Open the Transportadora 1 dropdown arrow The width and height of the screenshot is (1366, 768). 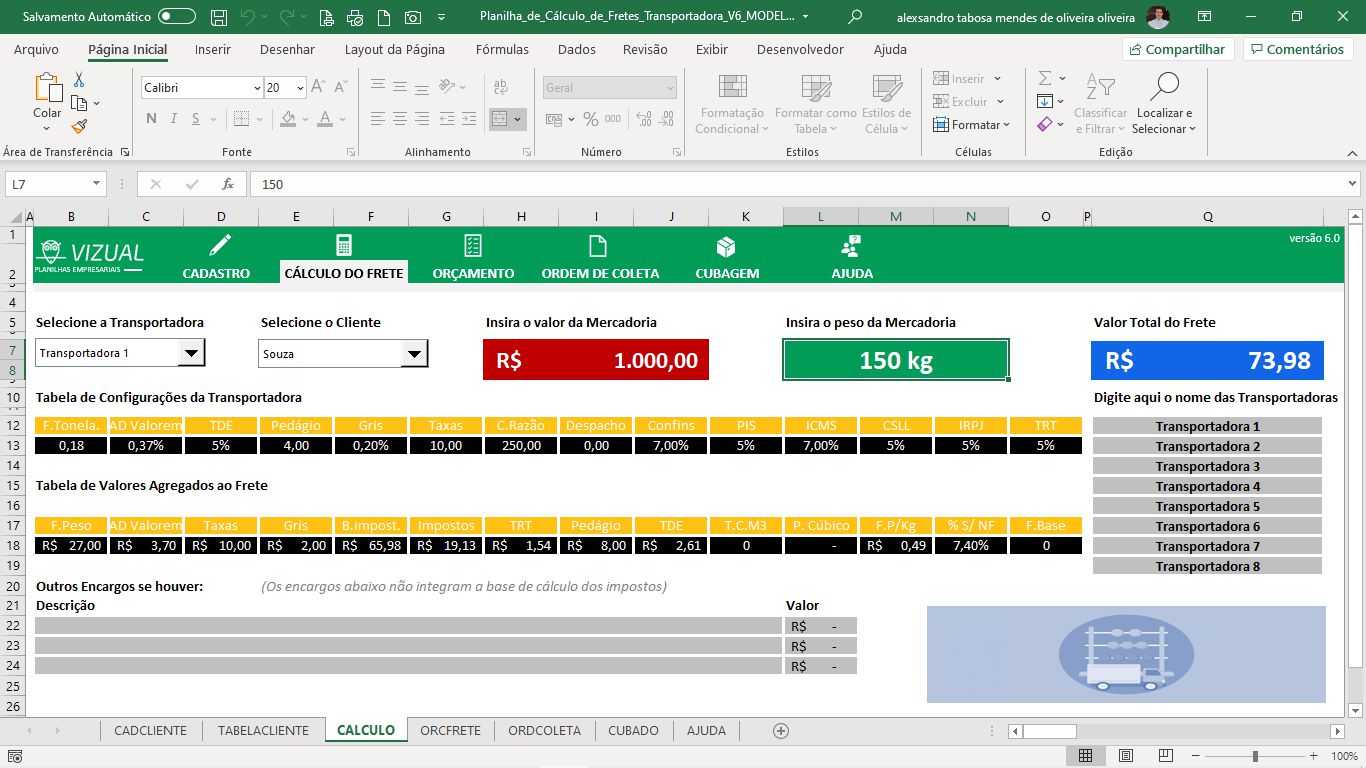coord(191,353)
